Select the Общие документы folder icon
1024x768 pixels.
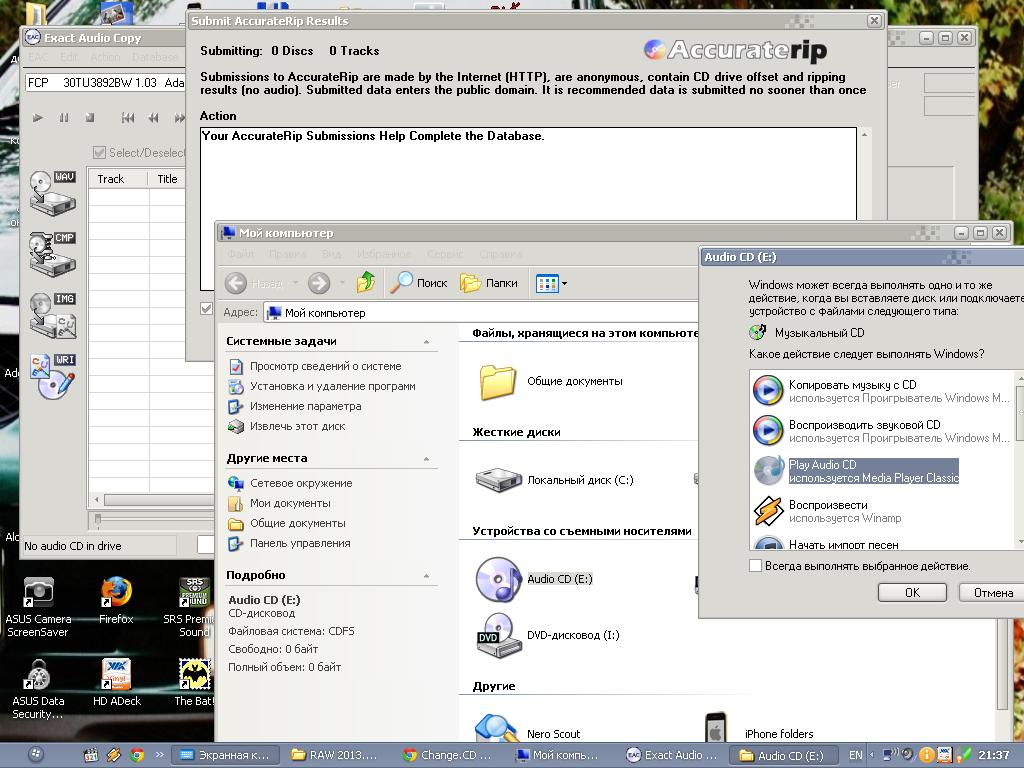[x=498, y=381]
